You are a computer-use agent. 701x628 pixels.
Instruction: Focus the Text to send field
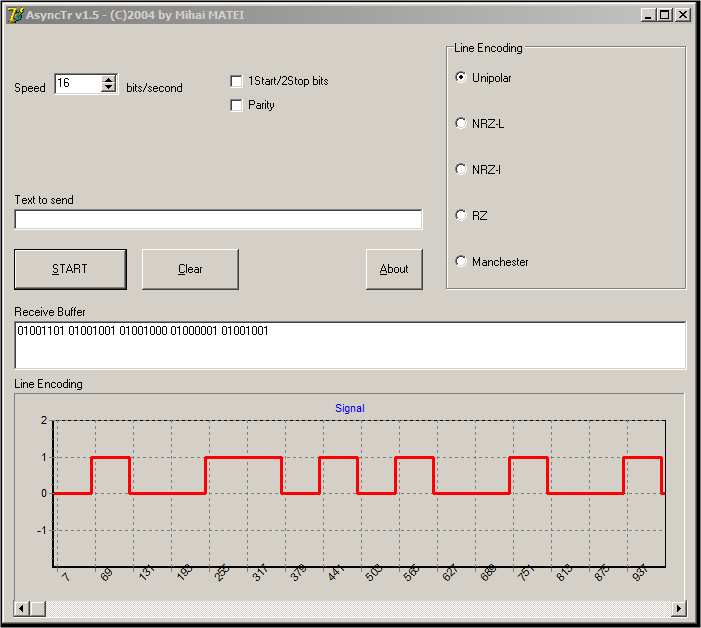[218, 219]
